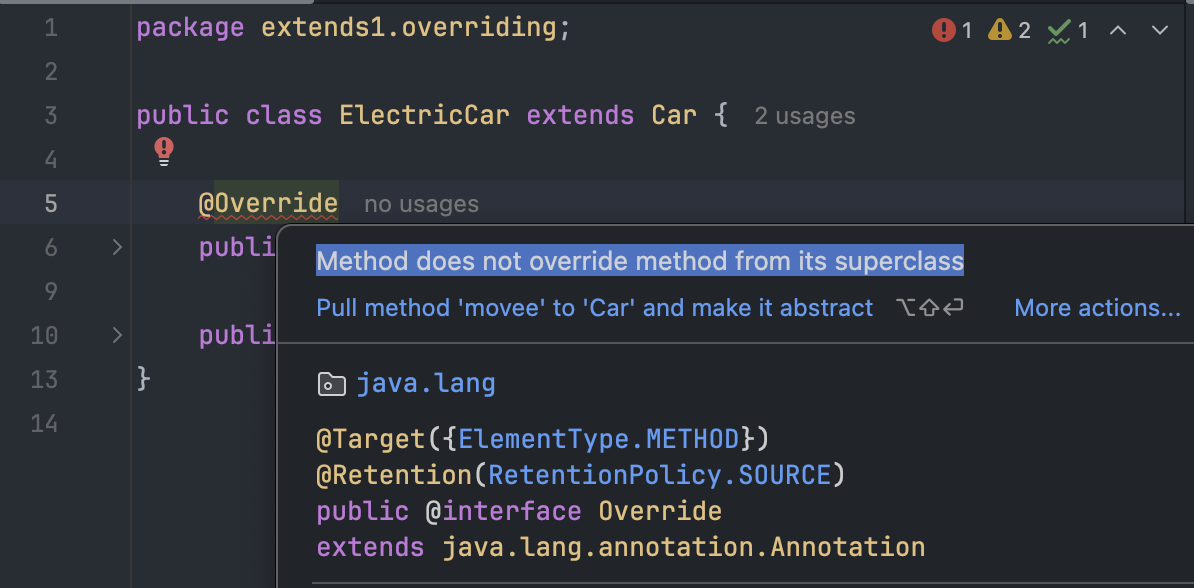
Task: Click the 'no usages' inlay hint
Action: [421, 204]
